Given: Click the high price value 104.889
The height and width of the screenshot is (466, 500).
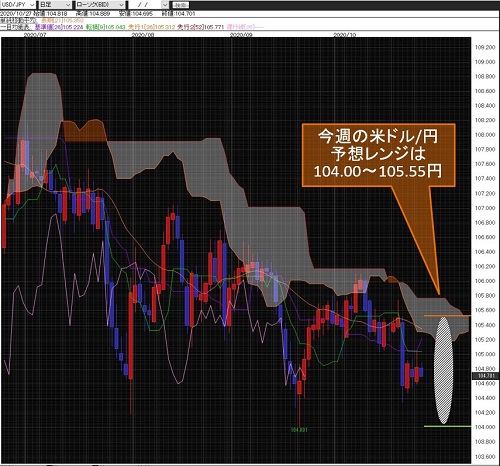Looking at the screenshot, I should [x=99, y=14].
